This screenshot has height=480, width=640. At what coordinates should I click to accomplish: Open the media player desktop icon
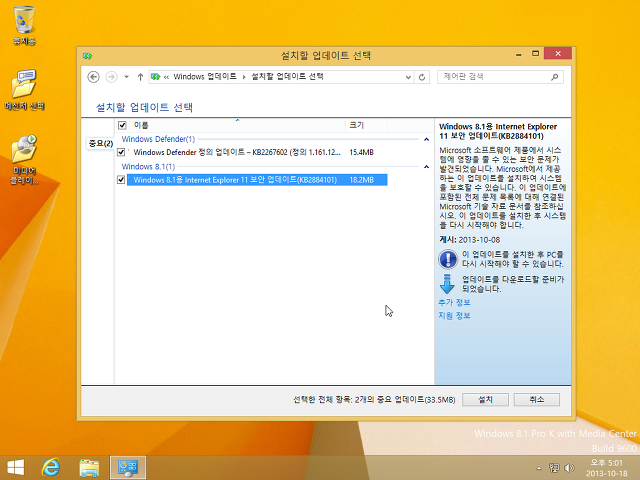(x=24, y=159)
